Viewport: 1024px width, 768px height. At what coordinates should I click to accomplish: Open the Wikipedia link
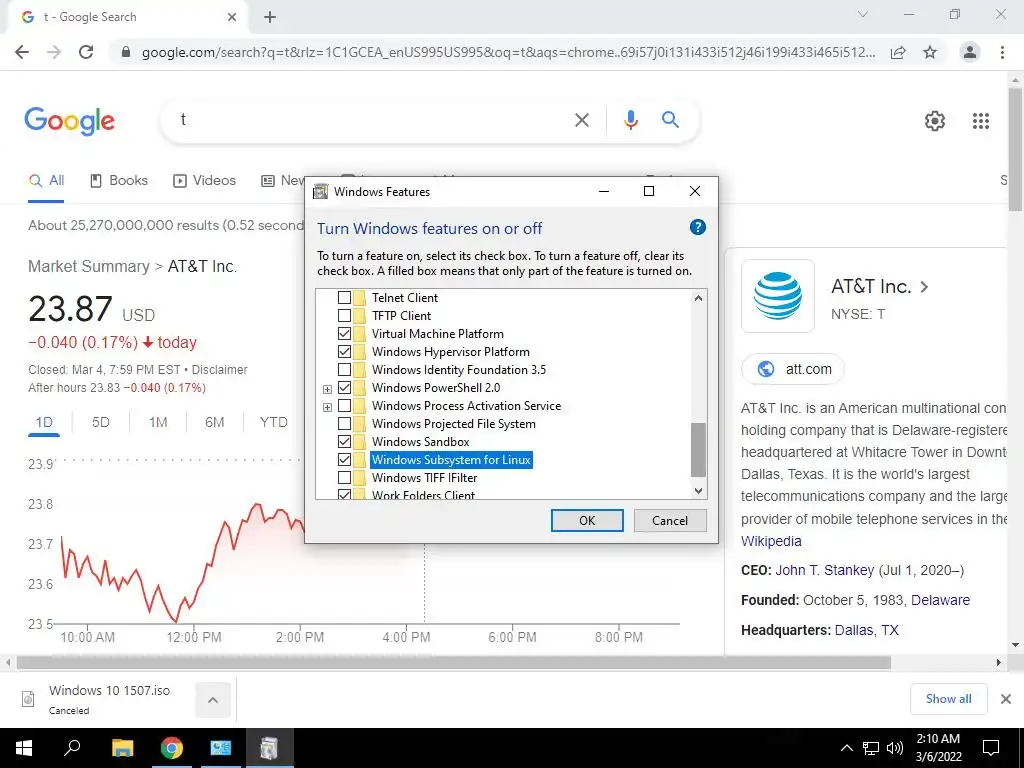[x=771, y=541]
